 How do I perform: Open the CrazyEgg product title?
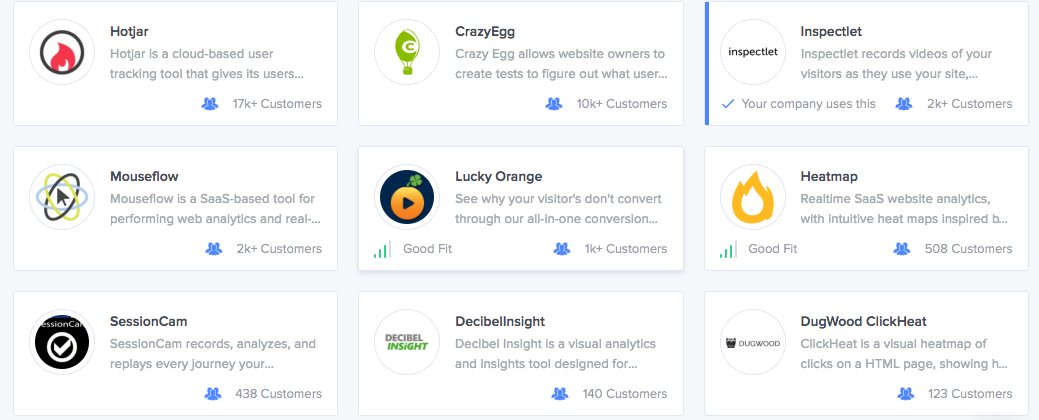485,32
